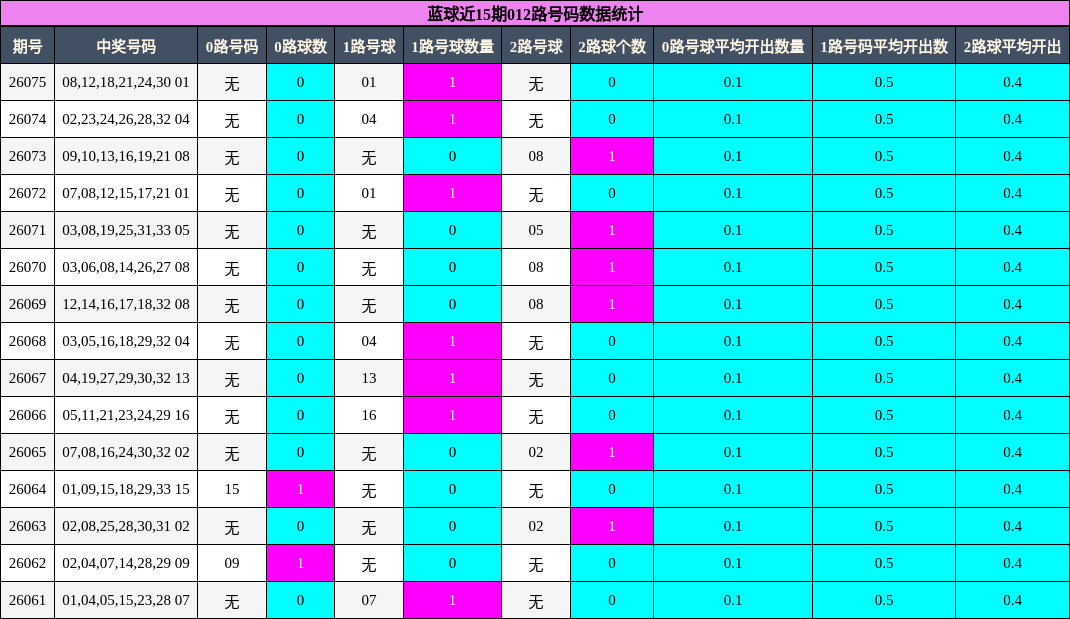Click winning numbers 01,09,15,18,29,33 15
This screenshot has height=619, width=1070.
126,489
